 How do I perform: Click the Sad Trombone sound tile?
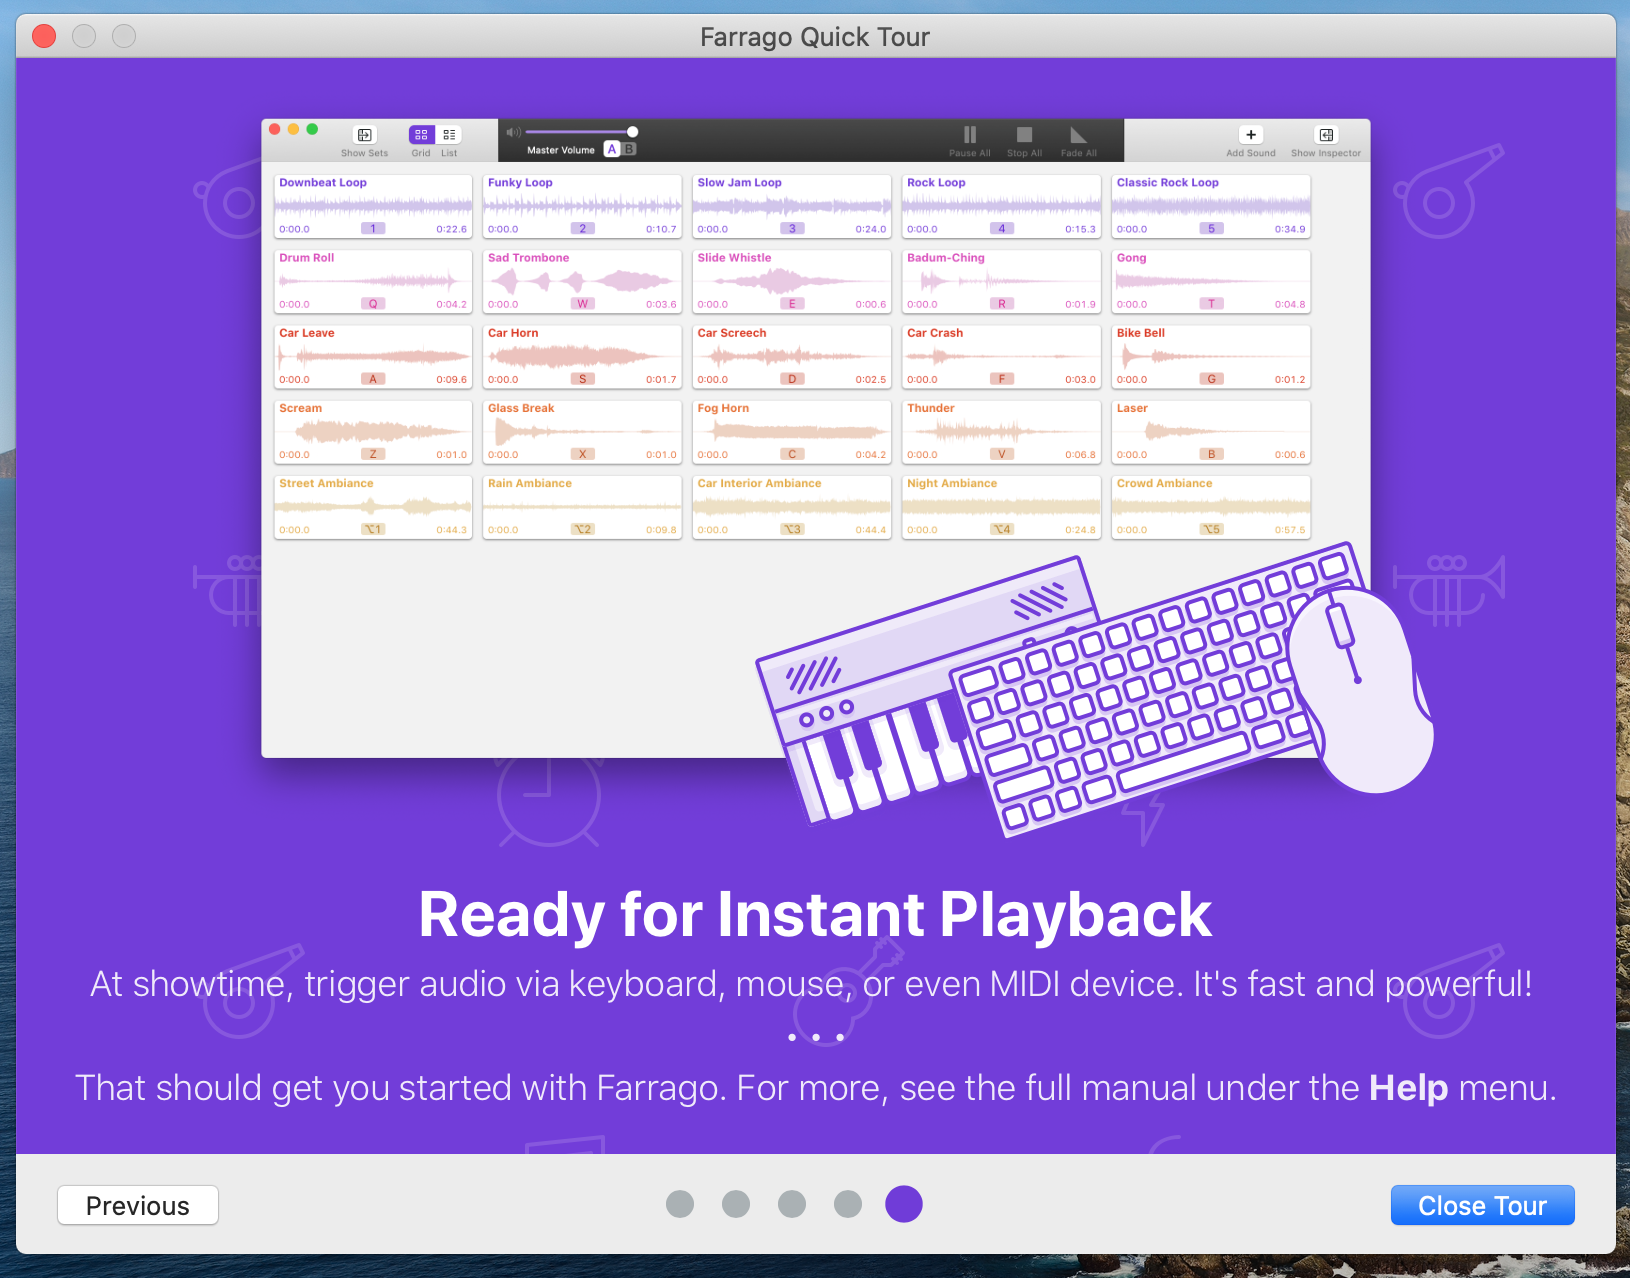(x=582, y=281)
